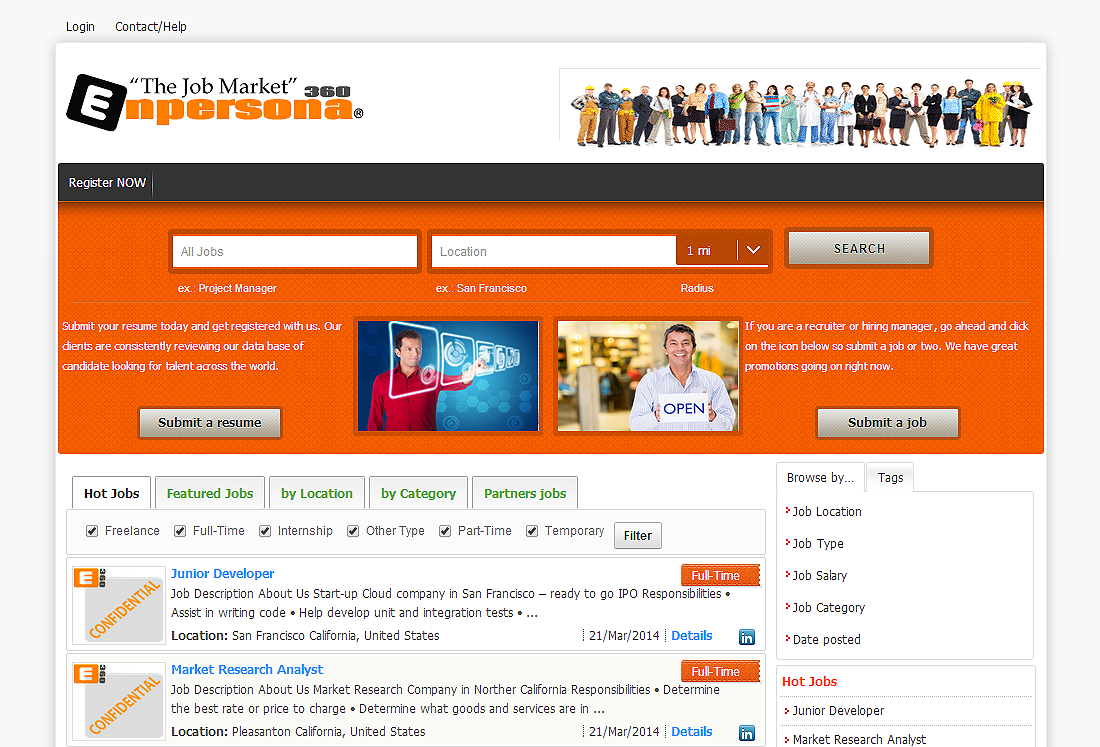Toggle the Full-Time checkbox
Image resolution: width=1100 pixels, height=747 pixels.
coord(180,531)
